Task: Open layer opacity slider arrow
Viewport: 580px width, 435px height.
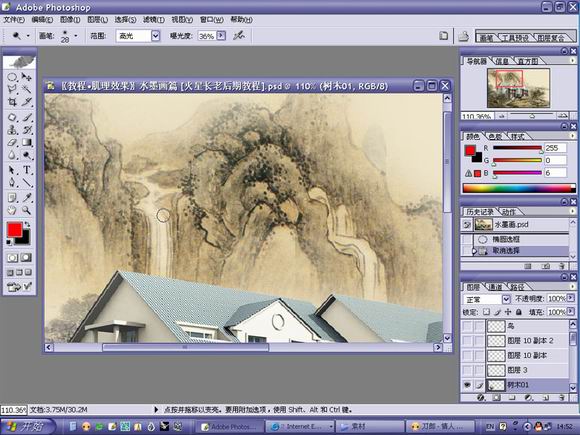Action: pyautogui.click(x=571, y=298)
